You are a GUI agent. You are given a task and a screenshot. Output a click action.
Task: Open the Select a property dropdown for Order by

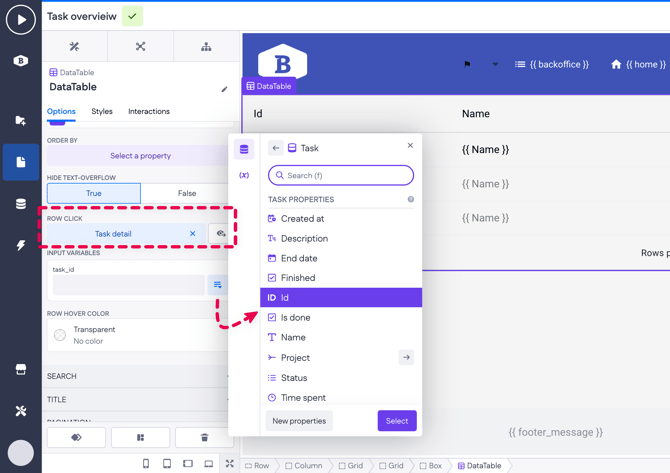(139, 156)
